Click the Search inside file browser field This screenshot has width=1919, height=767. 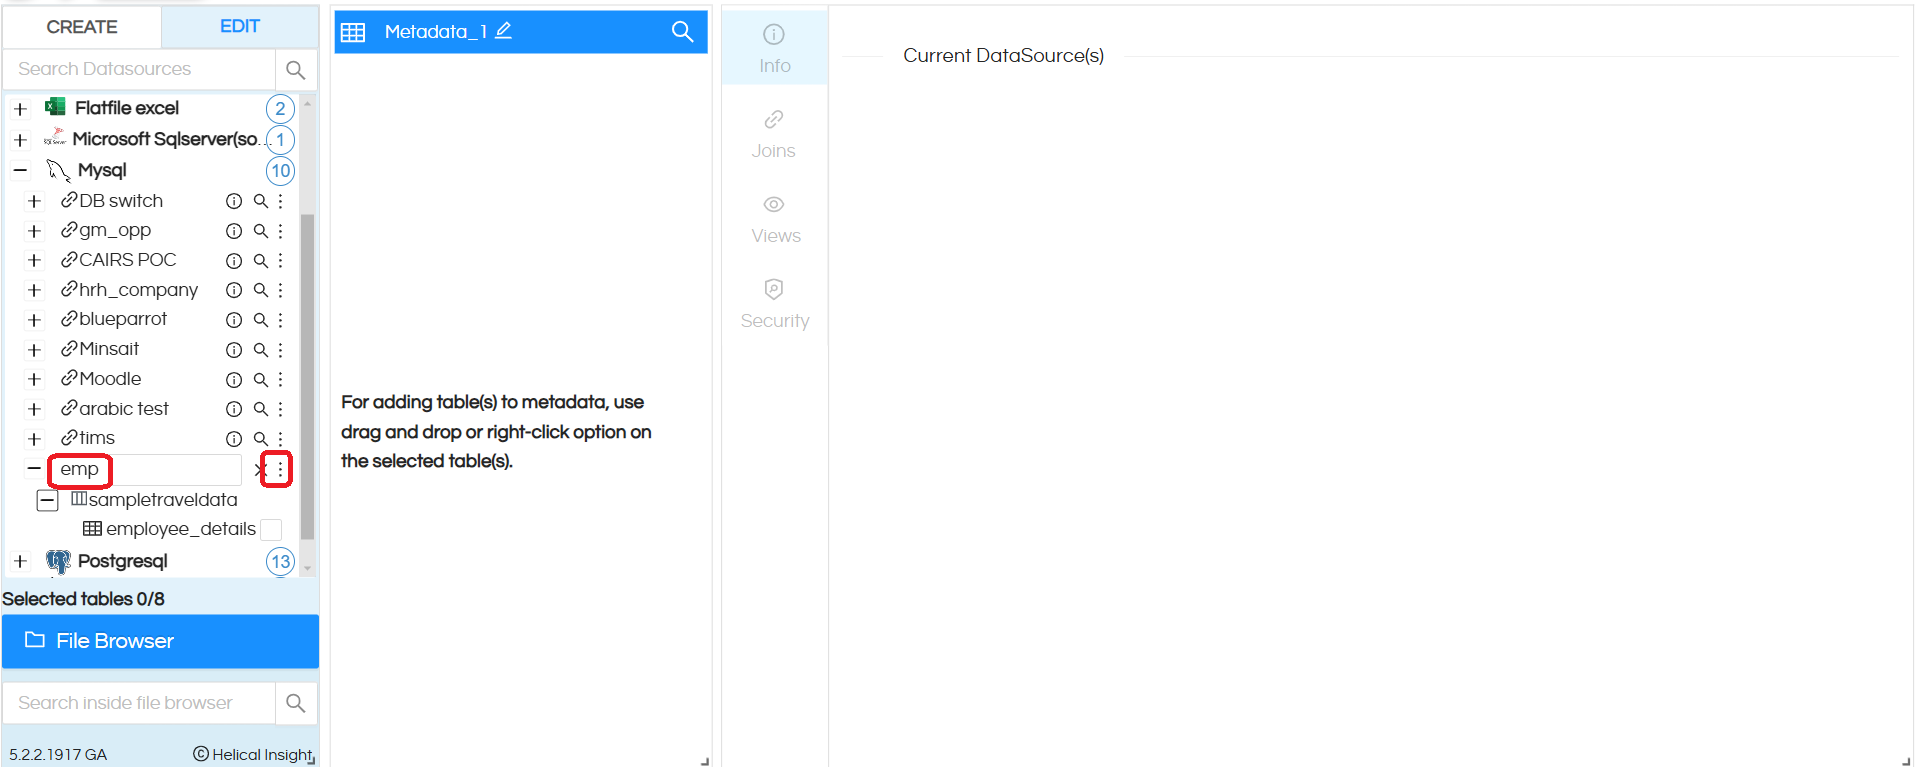coord(139,703)
